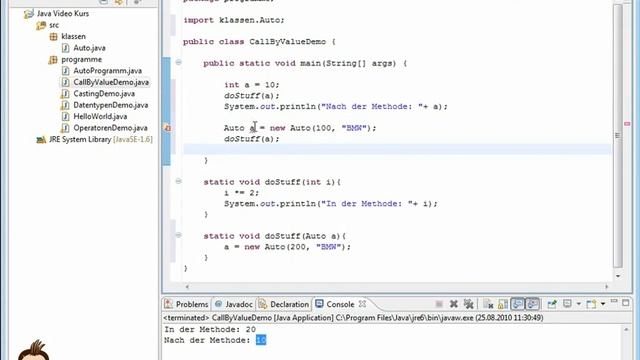Open HelloWorld.java file
640x360 pixels.
(100, 116)
